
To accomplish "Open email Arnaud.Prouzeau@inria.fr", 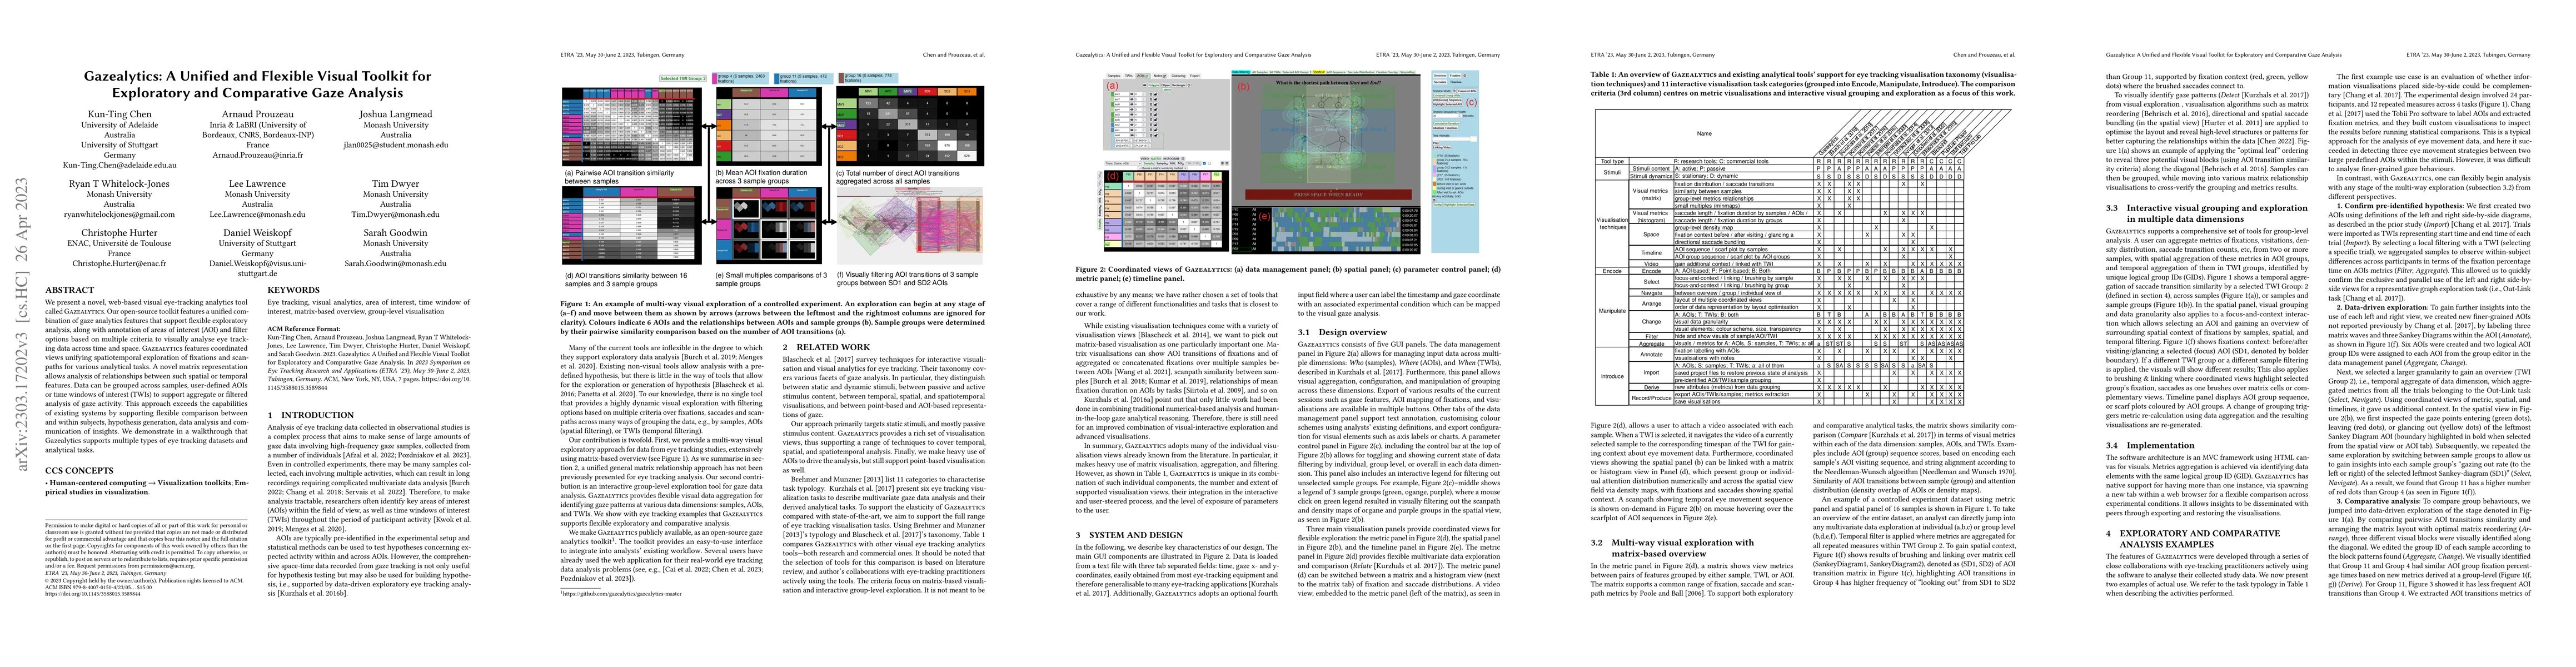I will coord(257,155).
